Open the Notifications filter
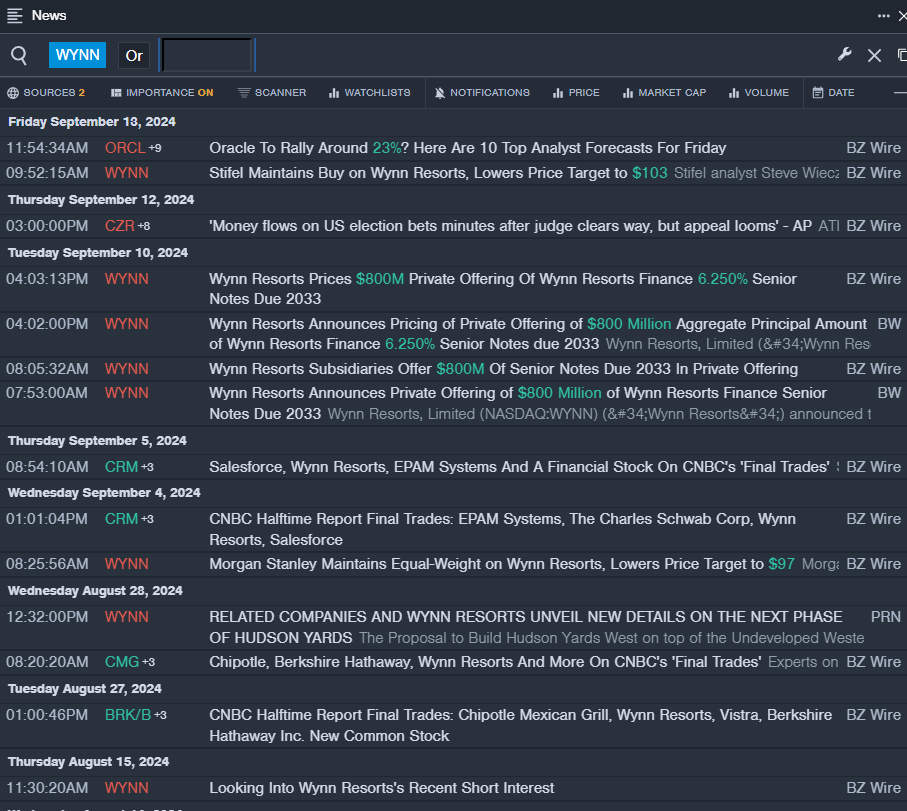The width and height of the screenshot is (907, 811). [x=482, y=93]
